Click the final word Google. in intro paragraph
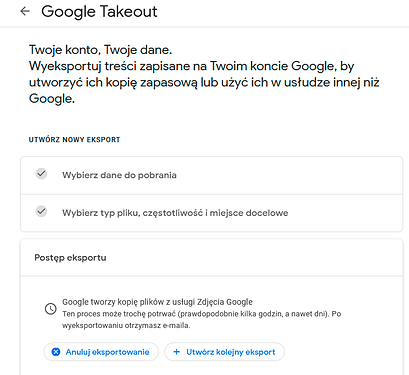The image size is (409, 375). click(x=52, y=99)
